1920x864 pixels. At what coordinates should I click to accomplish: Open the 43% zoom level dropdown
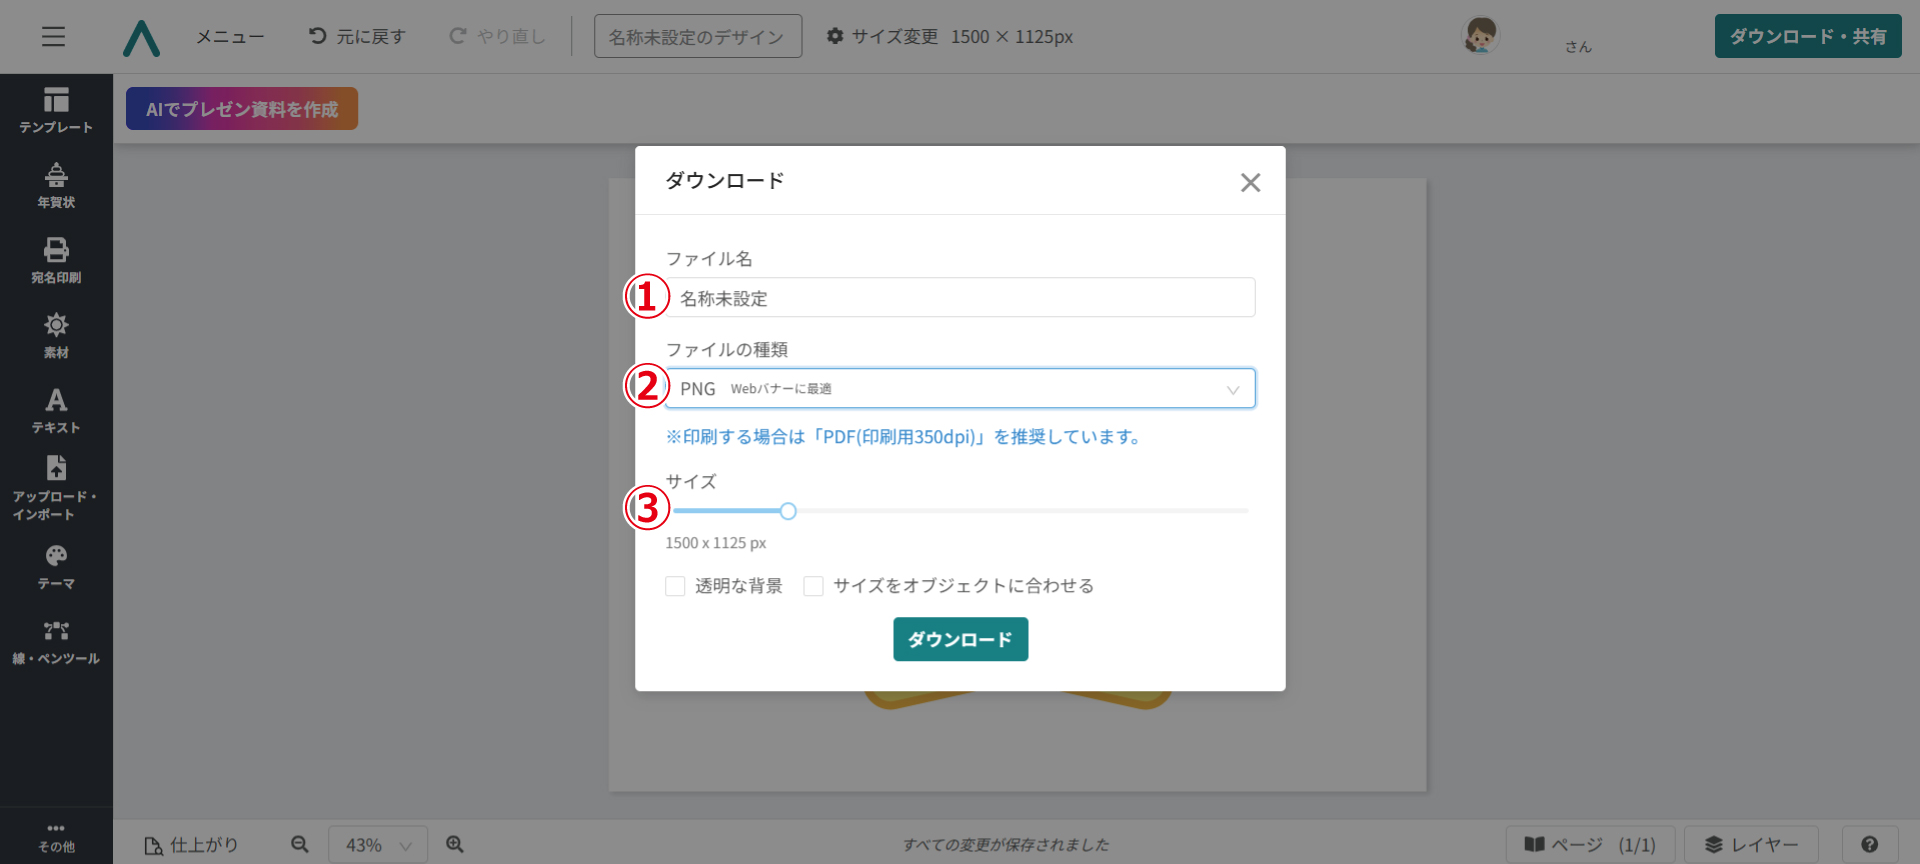(378, 845)
